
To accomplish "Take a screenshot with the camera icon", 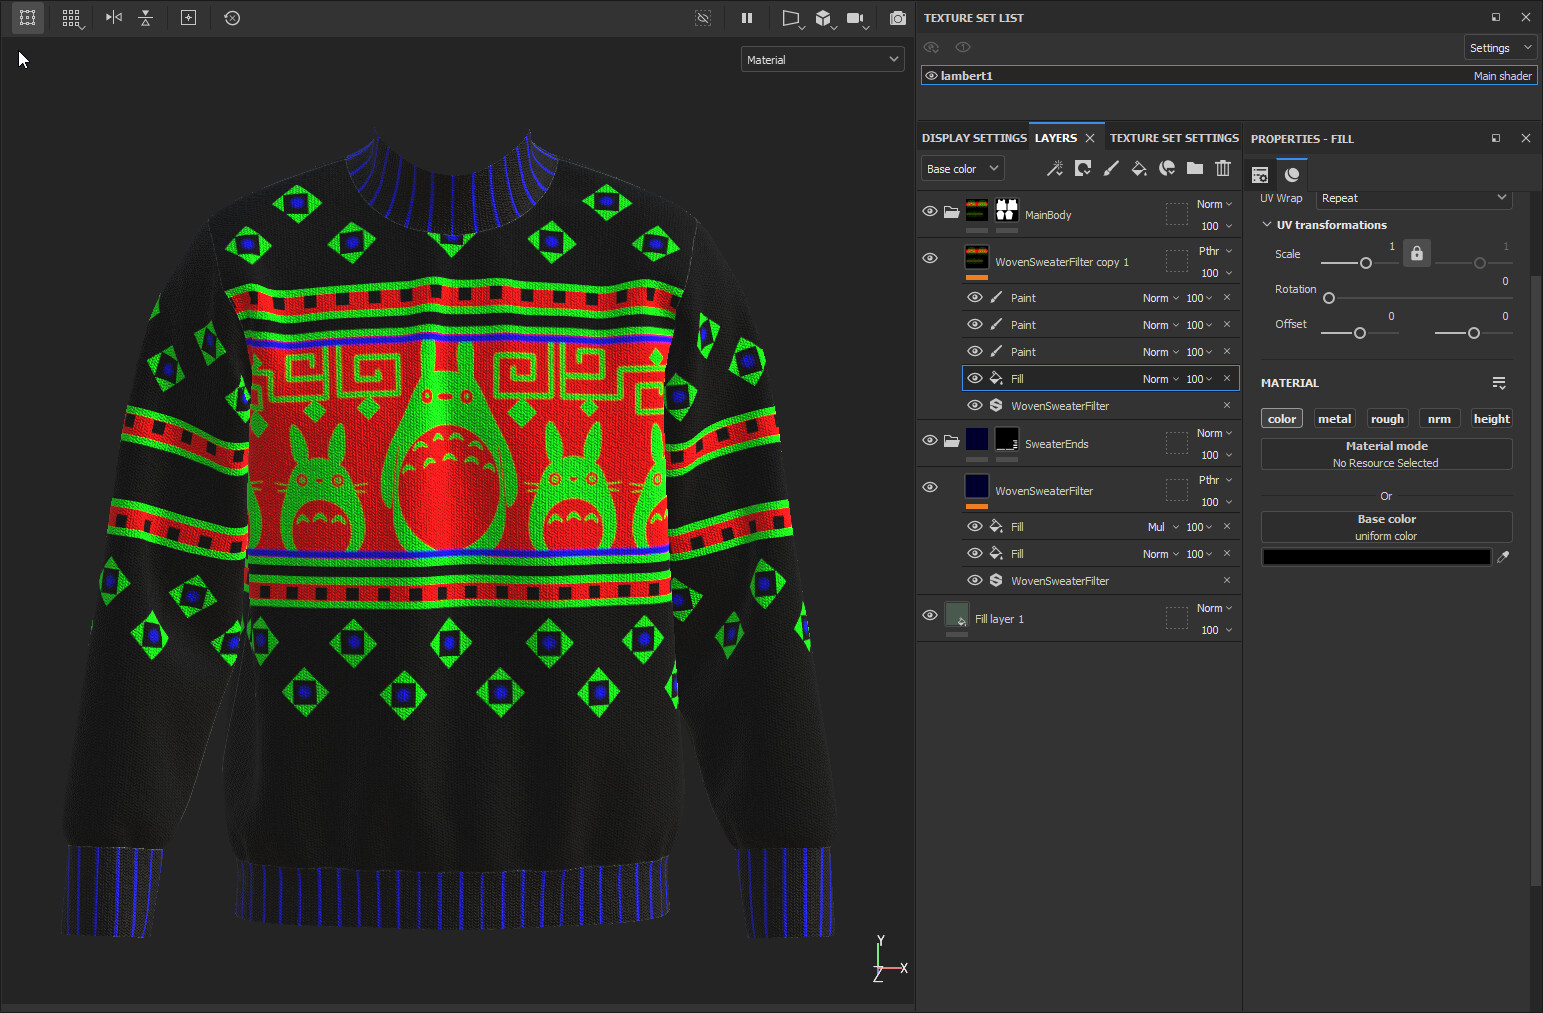I will point(897,17).
